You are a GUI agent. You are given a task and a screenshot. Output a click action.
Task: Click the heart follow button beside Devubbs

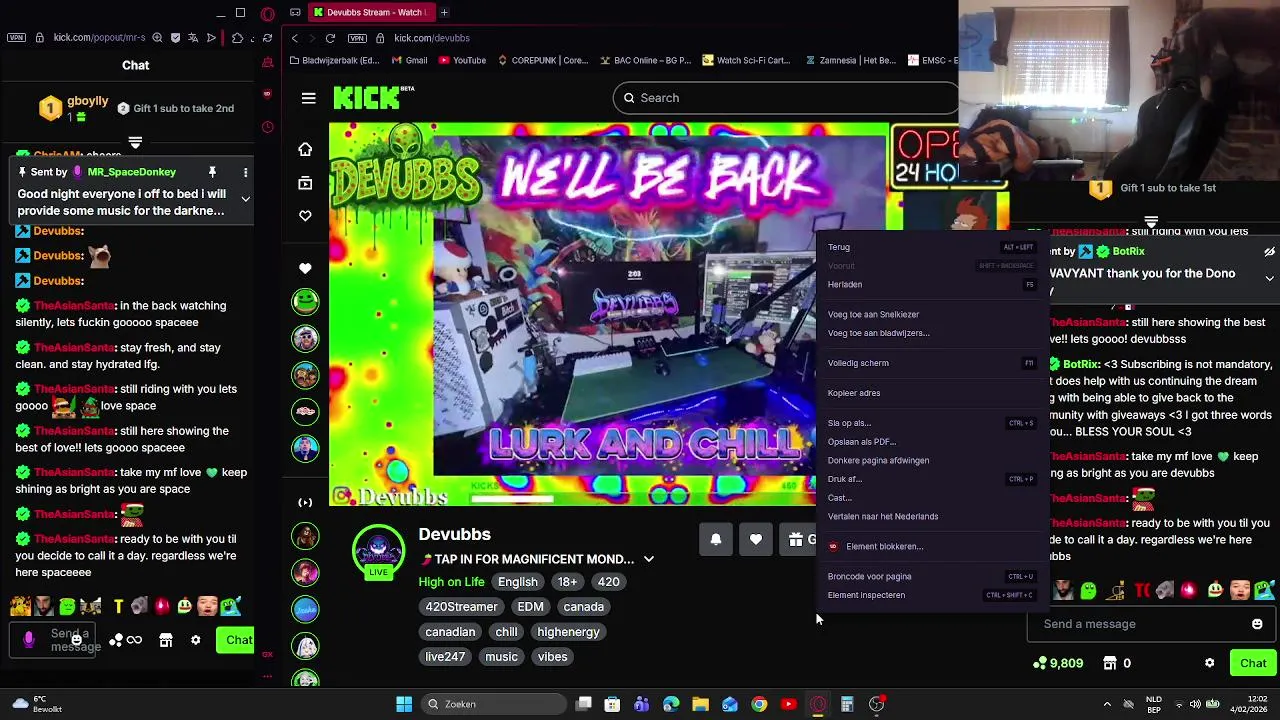[756, 540]
